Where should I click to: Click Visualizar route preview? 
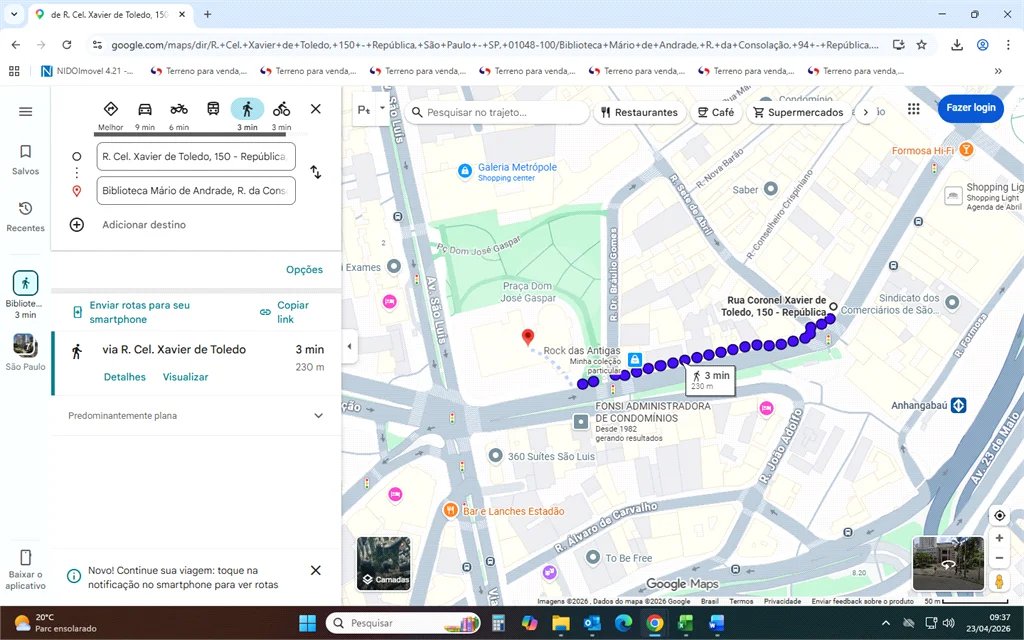pos(185,377)
